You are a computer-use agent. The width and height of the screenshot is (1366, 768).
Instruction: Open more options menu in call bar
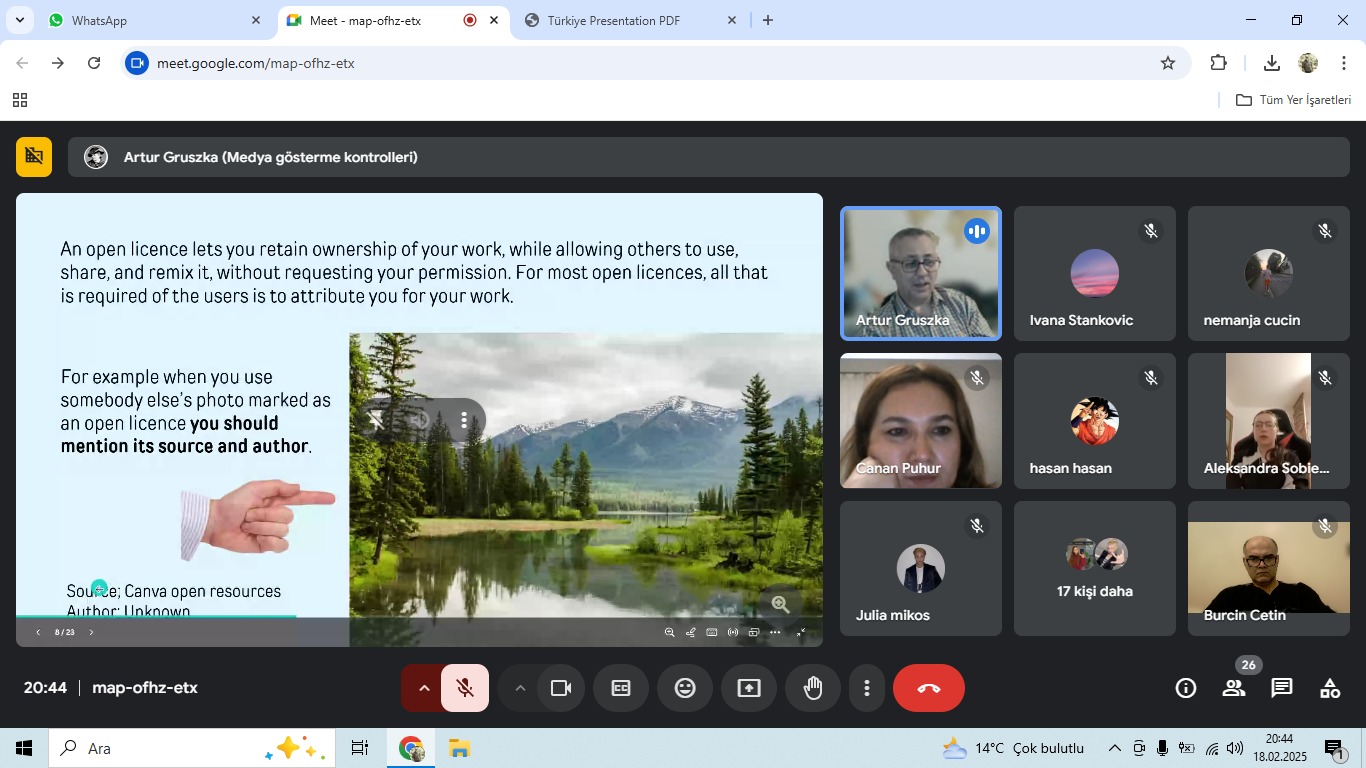pyautogui.click(x=867, y=688)
